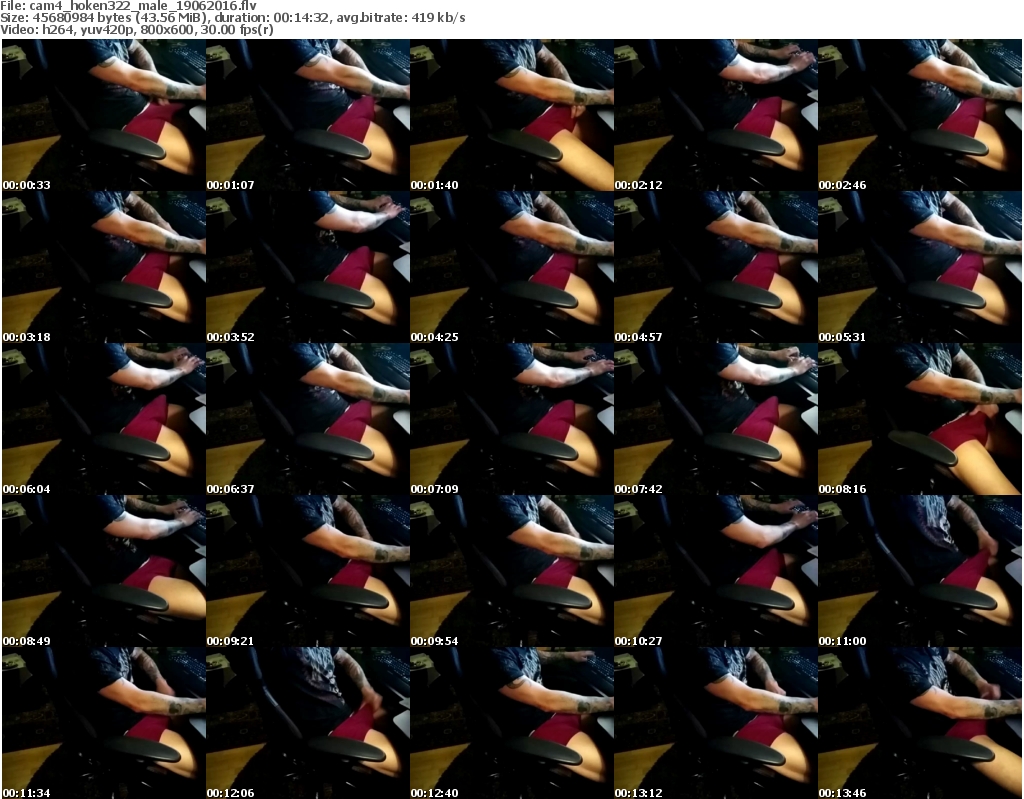Open the thumbnail marked 00:13:12

coord(716,723)
